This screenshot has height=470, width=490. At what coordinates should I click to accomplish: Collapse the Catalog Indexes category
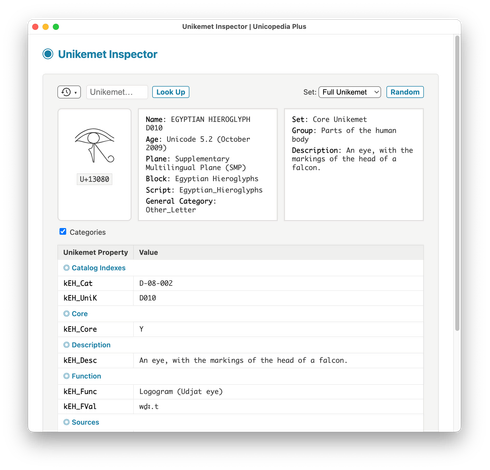click(x=94, y=268)
